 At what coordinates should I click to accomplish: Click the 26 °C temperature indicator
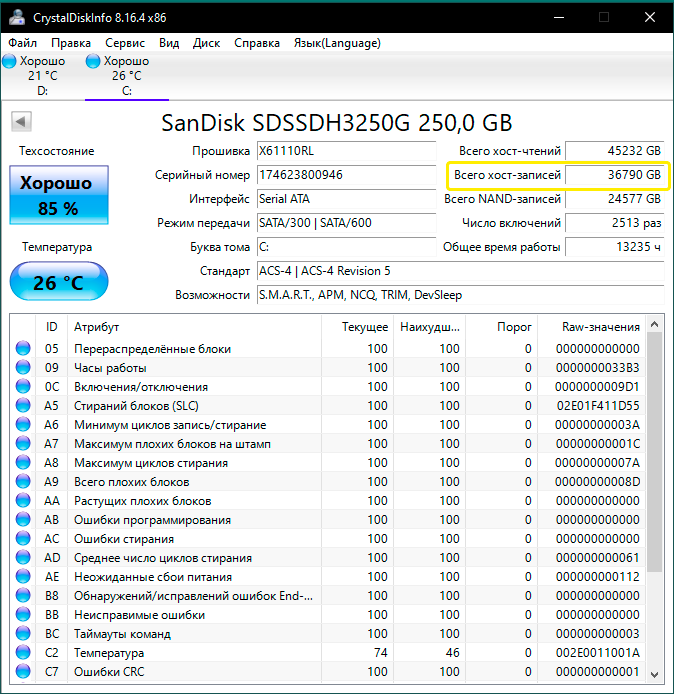click(59, 281)
